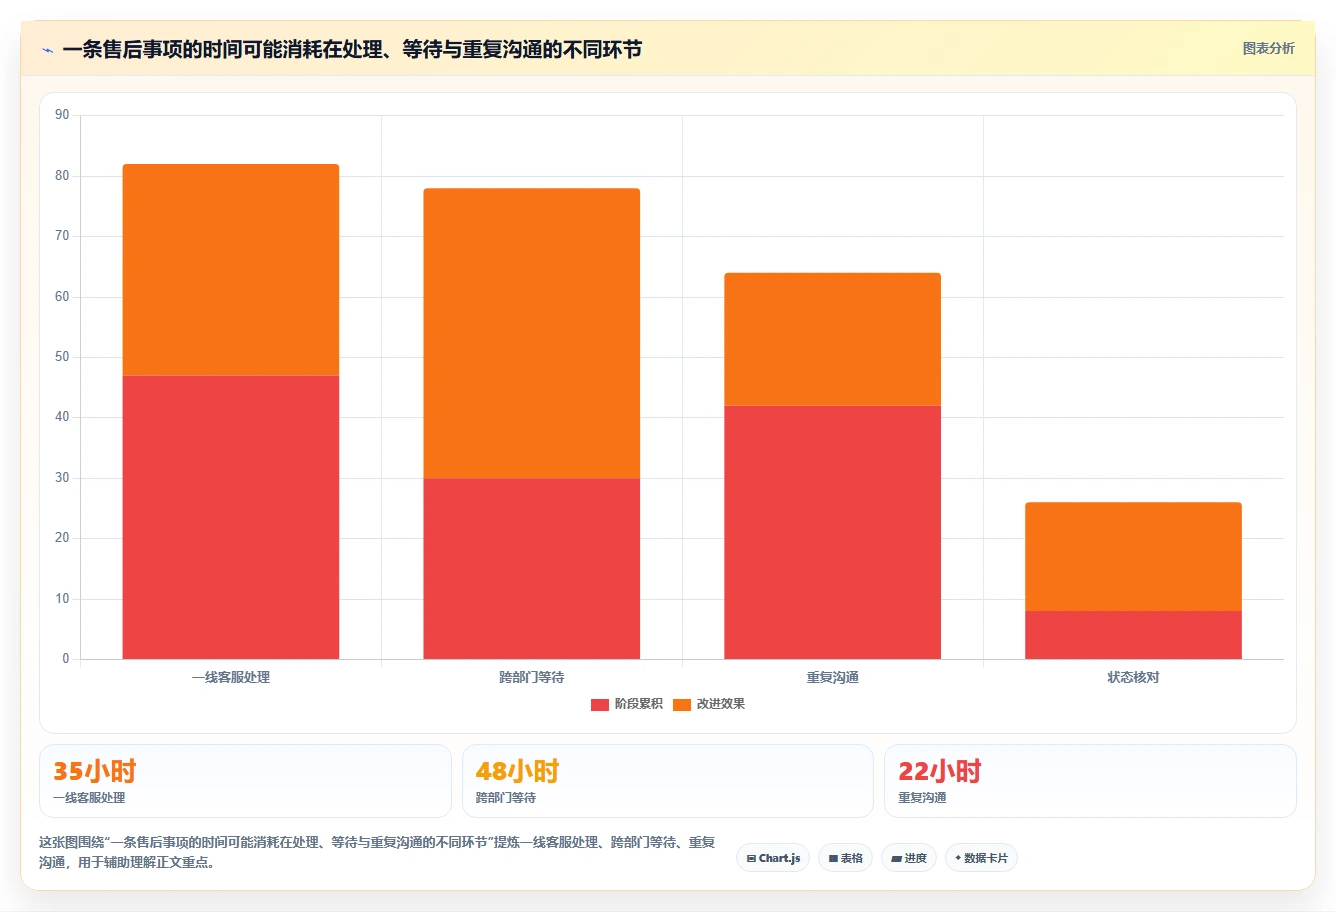Viewport: 1336px width, 912px height.
Task: Click the chart title text 一条售后事项的时间
Action: pyautogui.click(x=151, y=49)
